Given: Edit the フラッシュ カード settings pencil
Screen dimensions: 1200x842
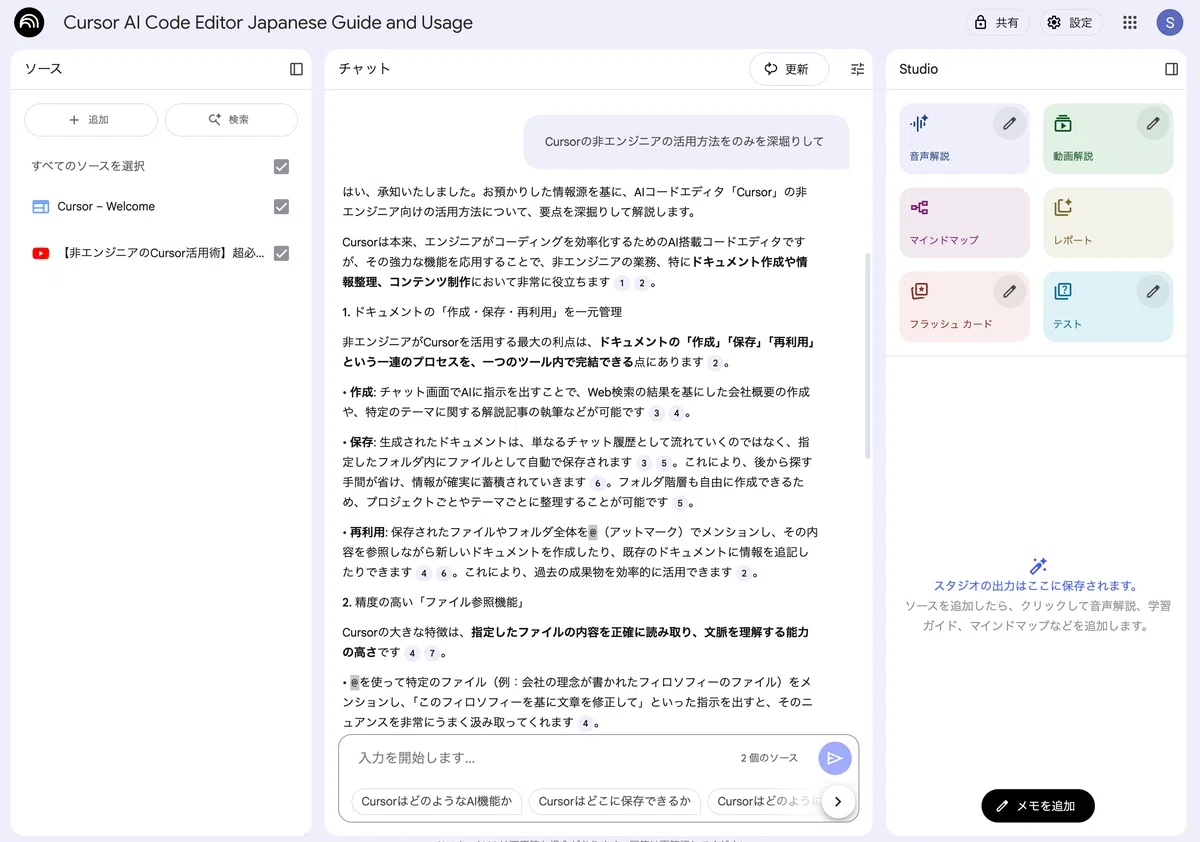Looking at the screenshot, I should point(1009,291).
